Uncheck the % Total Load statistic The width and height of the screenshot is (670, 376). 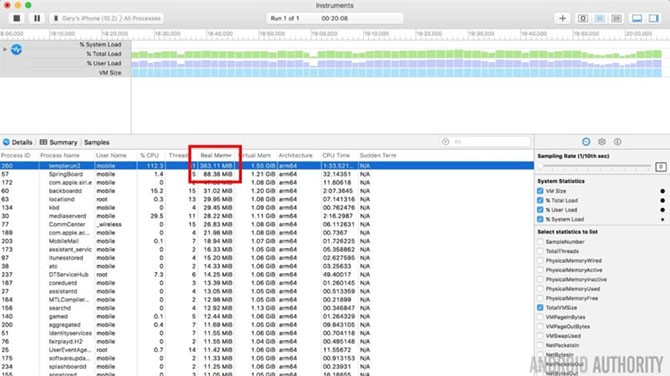coord(540,200)
